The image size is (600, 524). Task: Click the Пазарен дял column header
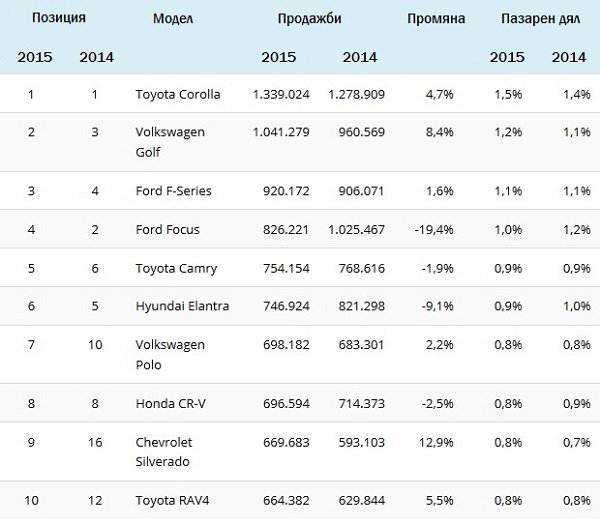click(540, 18)
